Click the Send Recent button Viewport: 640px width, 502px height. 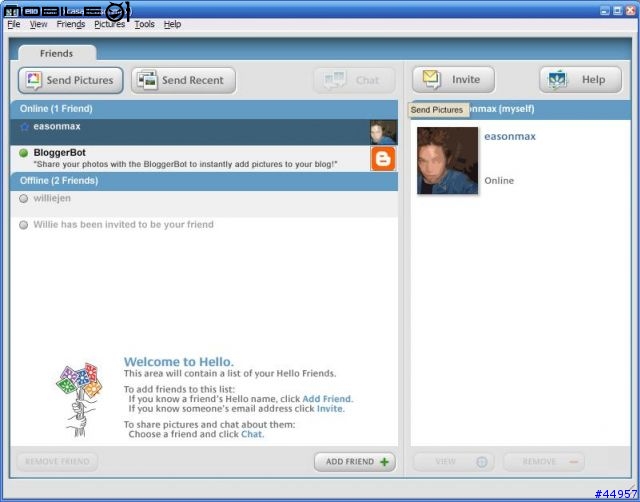point(183,80)
